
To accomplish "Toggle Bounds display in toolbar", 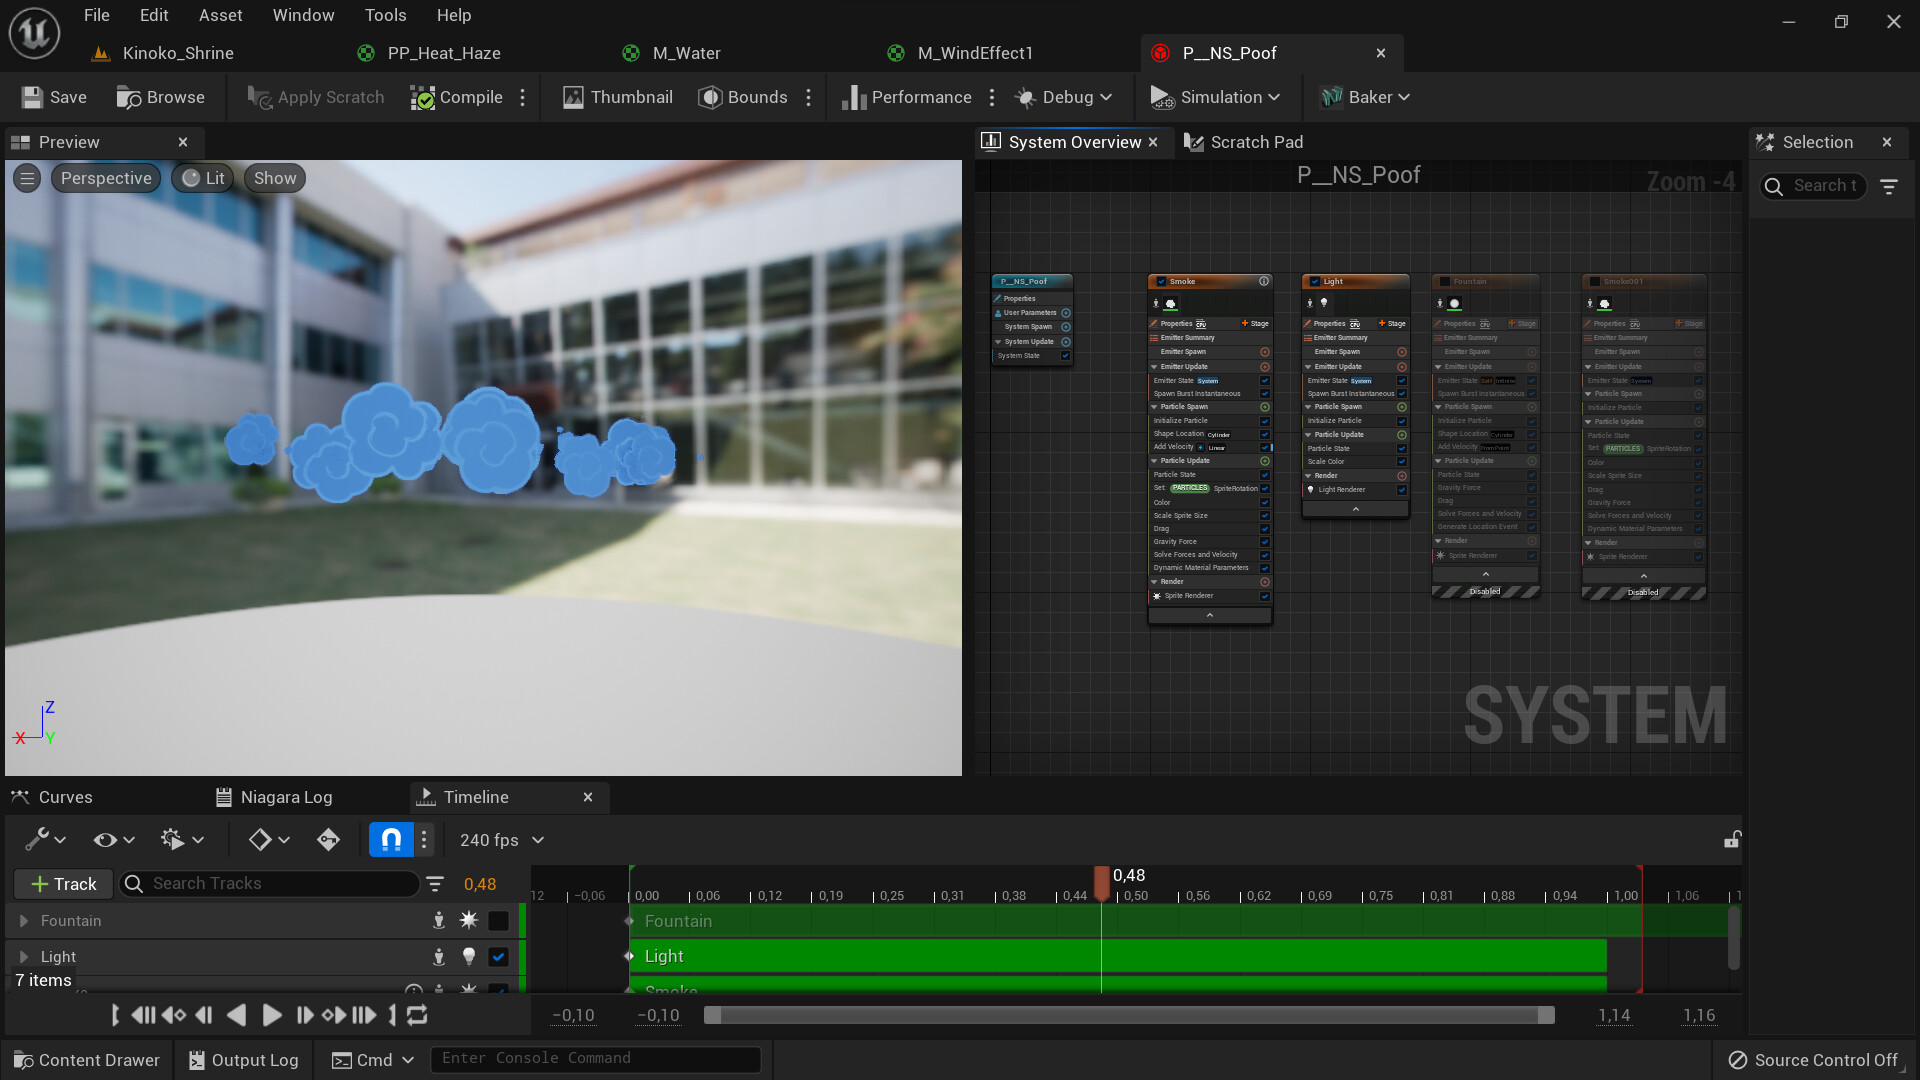I will pyautogui.click(x=743, y=97).
